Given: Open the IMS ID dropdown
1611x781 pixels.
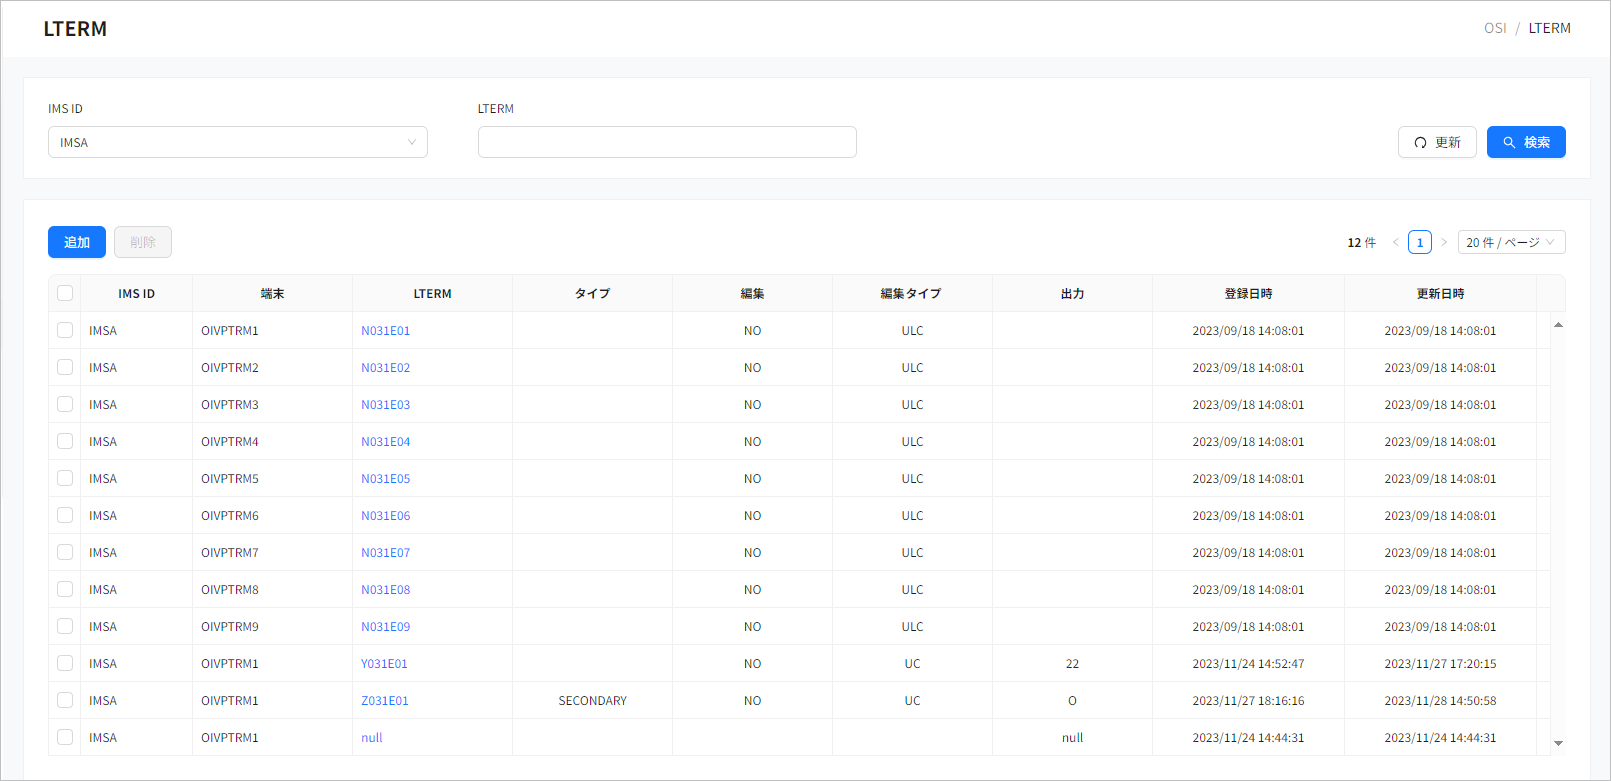Looking at the screenshot, I should (x=237, y=142).
